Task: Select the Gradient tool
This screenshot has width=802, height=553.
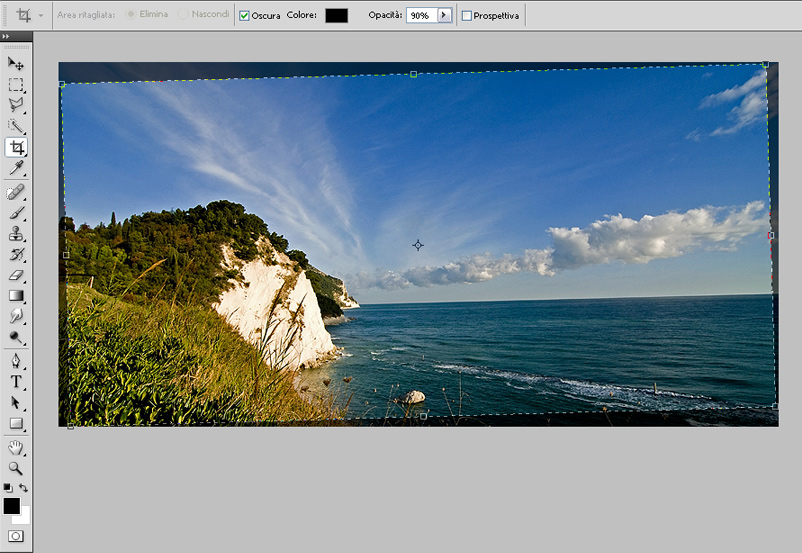Action: [x=16, y=296]
